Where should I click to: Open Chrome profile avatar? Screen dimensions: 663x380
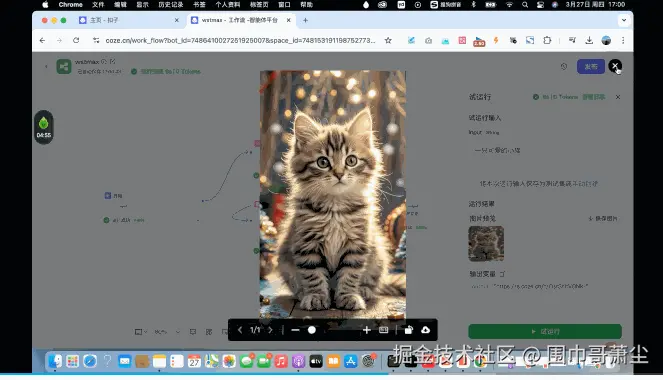pos(606,41)
